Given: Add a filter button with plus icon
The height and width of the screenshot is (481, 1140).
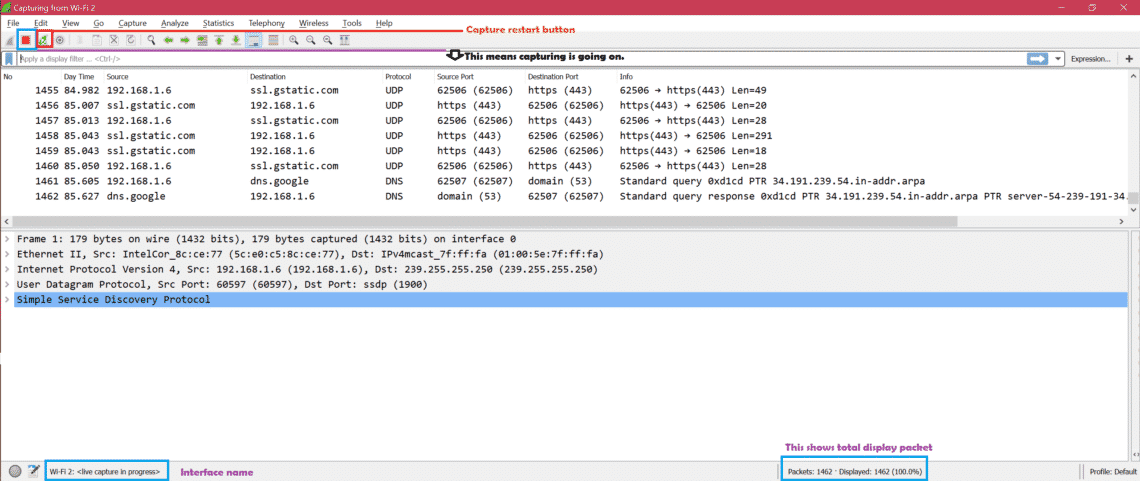Looking at the screenshot, I should (1129, 59).
